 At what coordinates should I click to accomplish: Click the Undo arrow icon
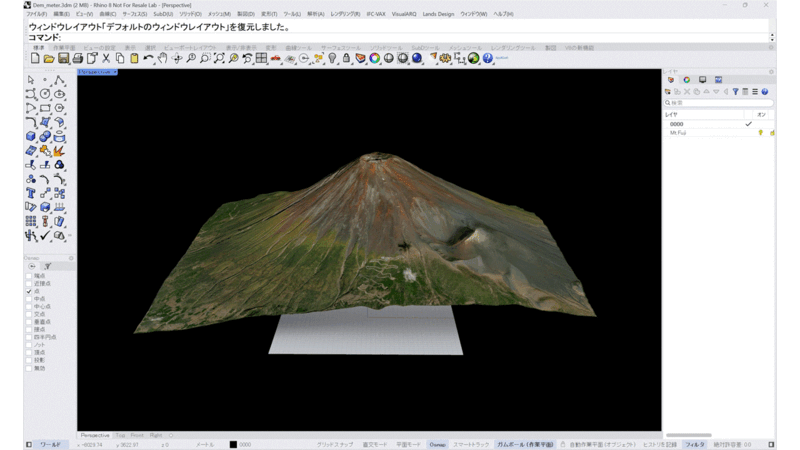(148, 59)
